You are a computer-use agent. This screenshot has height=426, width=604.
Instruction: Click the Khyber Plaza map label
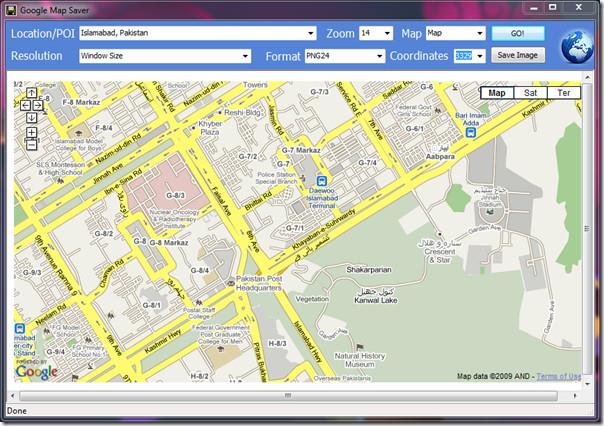pos(210,128)
